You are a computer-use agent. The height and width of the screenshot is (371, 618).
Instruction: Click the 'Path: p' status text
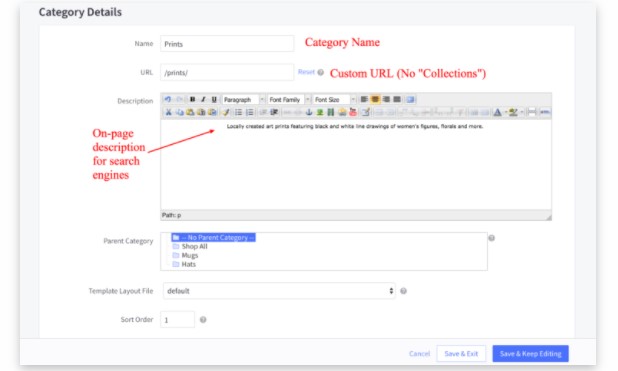pos(171,215)
